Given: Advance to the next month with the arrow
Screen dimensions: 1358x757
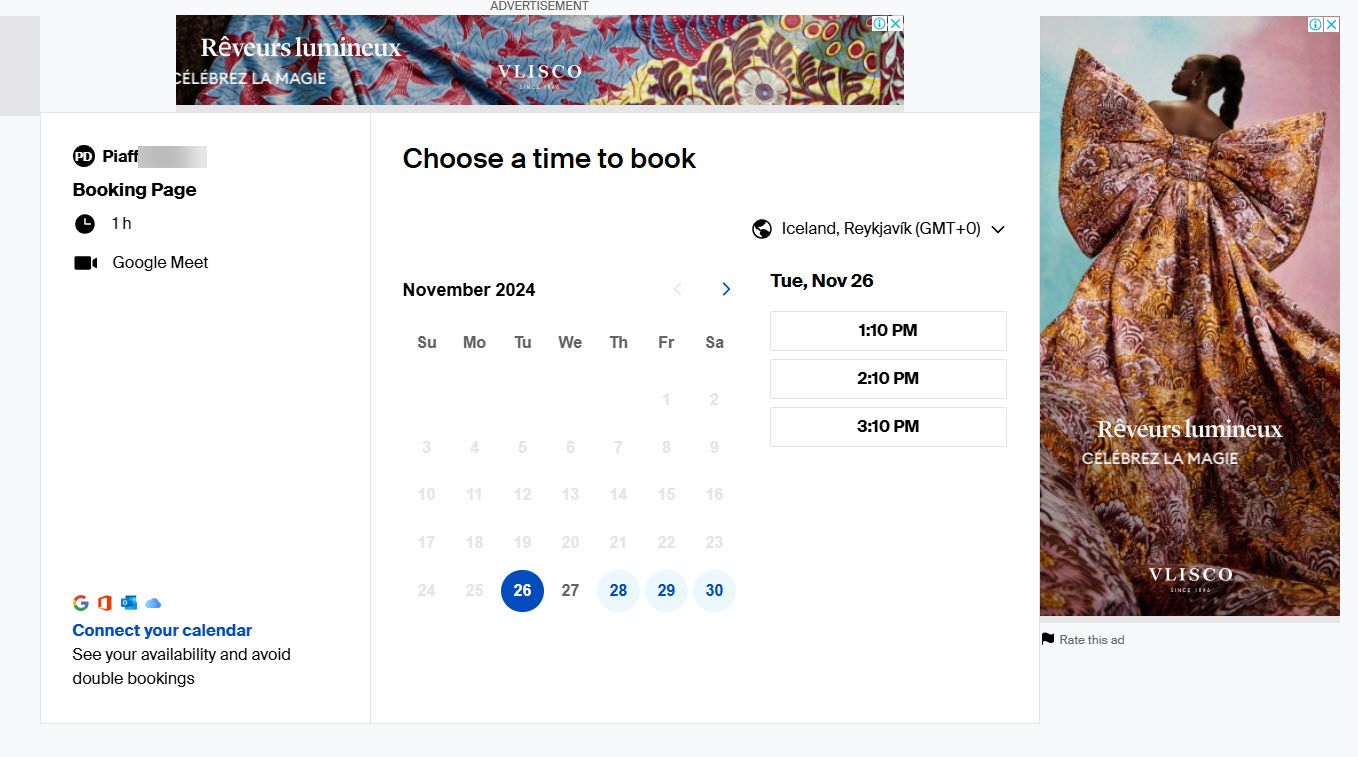Looking at the screenshot, I should (726, 289).
